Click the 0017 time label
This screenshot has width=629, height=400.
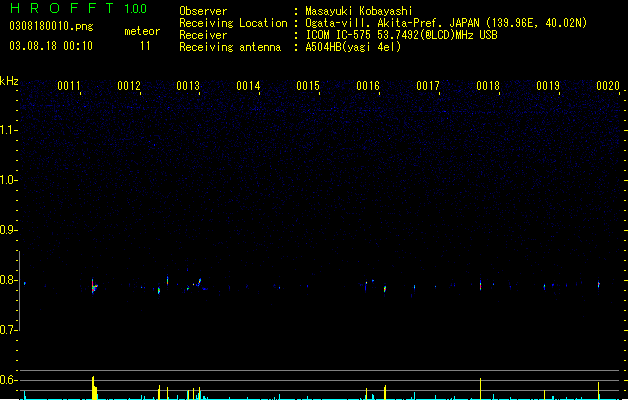point(428,86)
